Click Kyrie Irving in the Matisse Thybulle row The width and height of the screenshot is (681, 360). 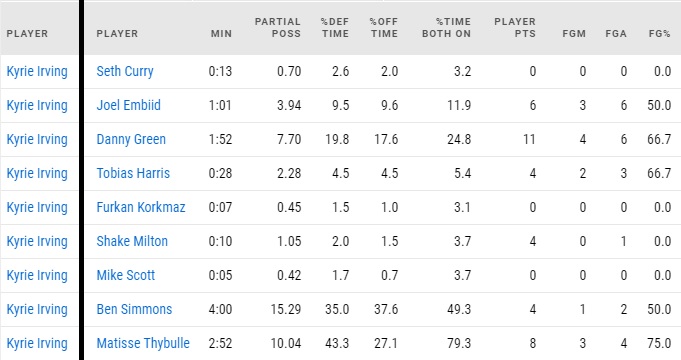(37, 343)
